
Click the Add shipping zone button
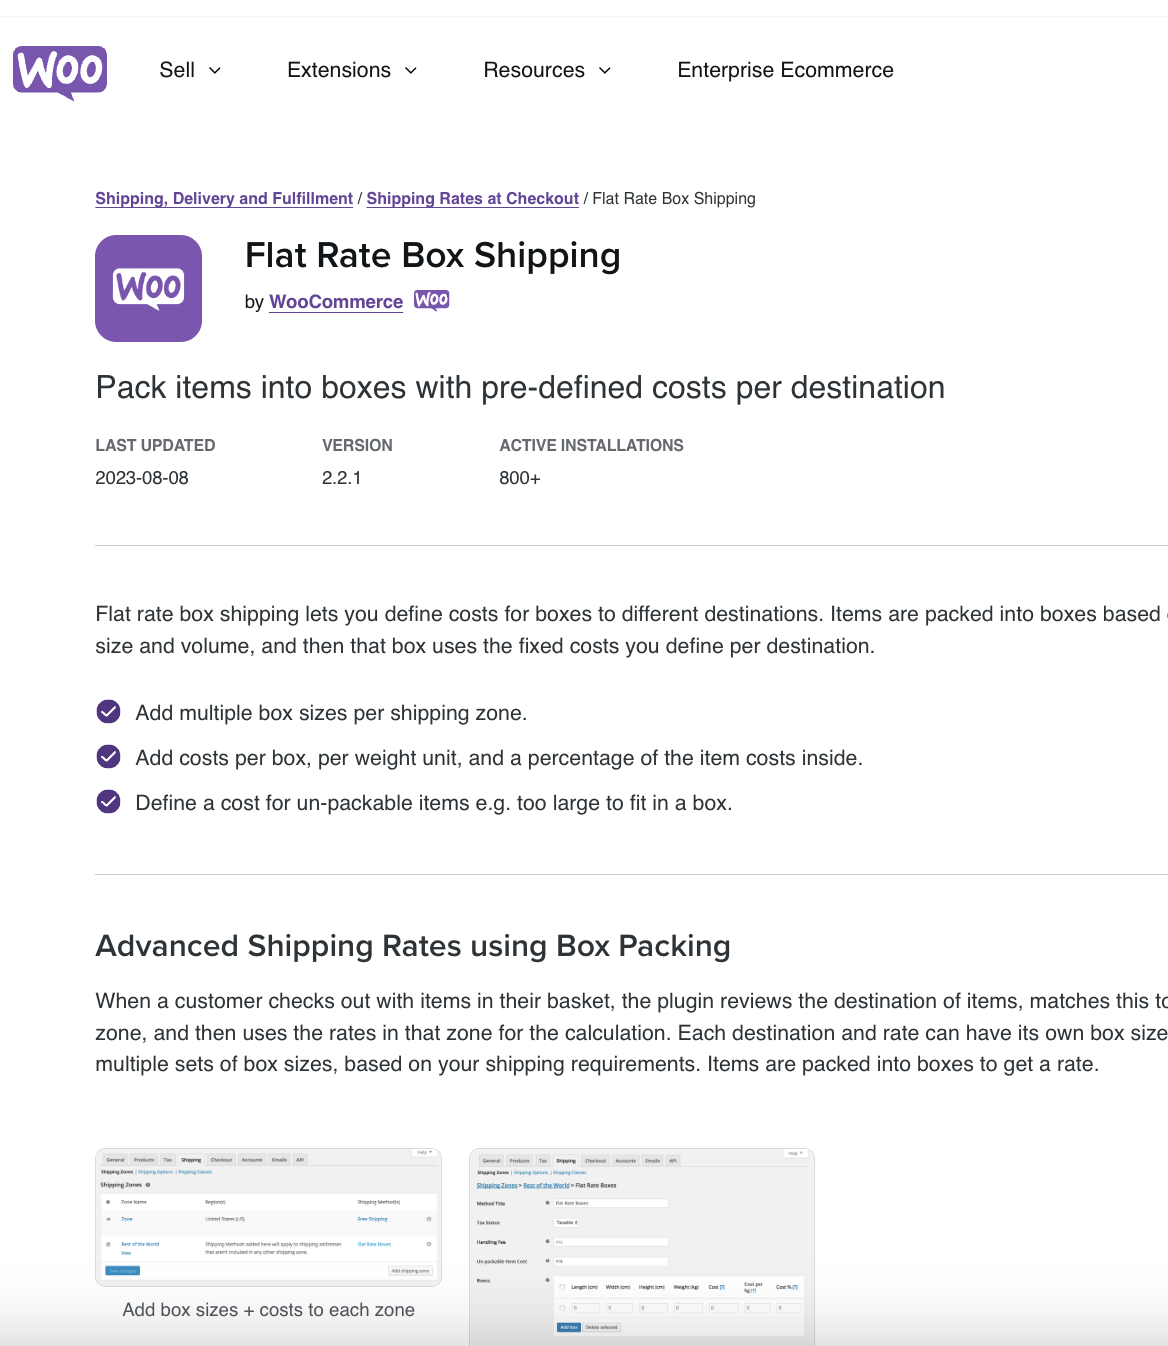(411, 1270)
